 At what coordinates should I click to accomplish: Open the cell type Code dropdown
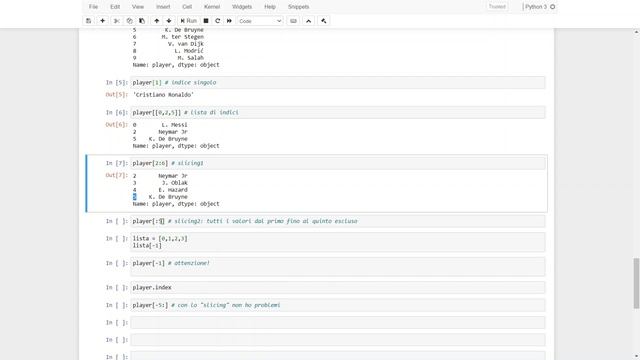[x=260, y=21]
